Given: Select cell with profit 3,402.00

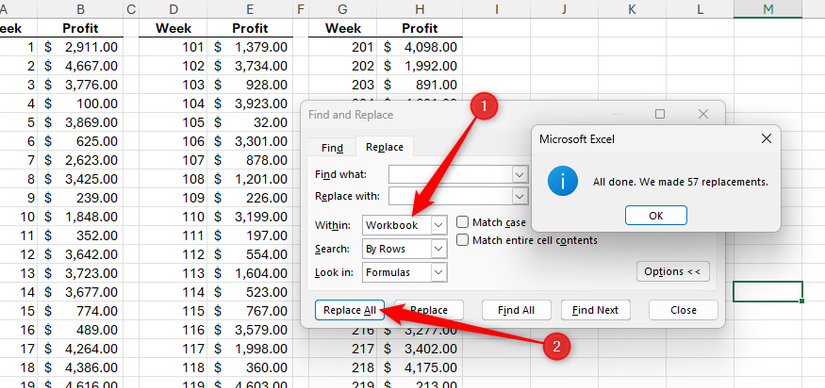Looking at the screenshot, I should 419,349.
